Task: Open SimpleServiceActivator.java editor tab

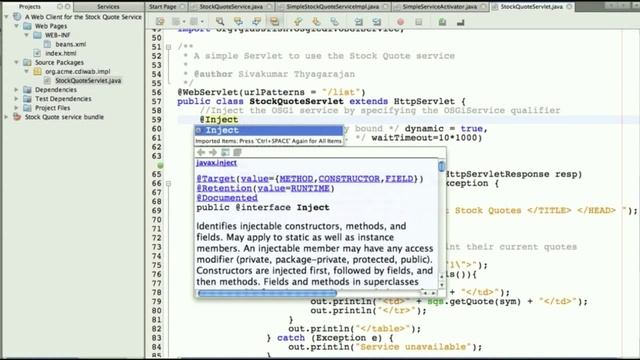Action: (x=440, y=7)
